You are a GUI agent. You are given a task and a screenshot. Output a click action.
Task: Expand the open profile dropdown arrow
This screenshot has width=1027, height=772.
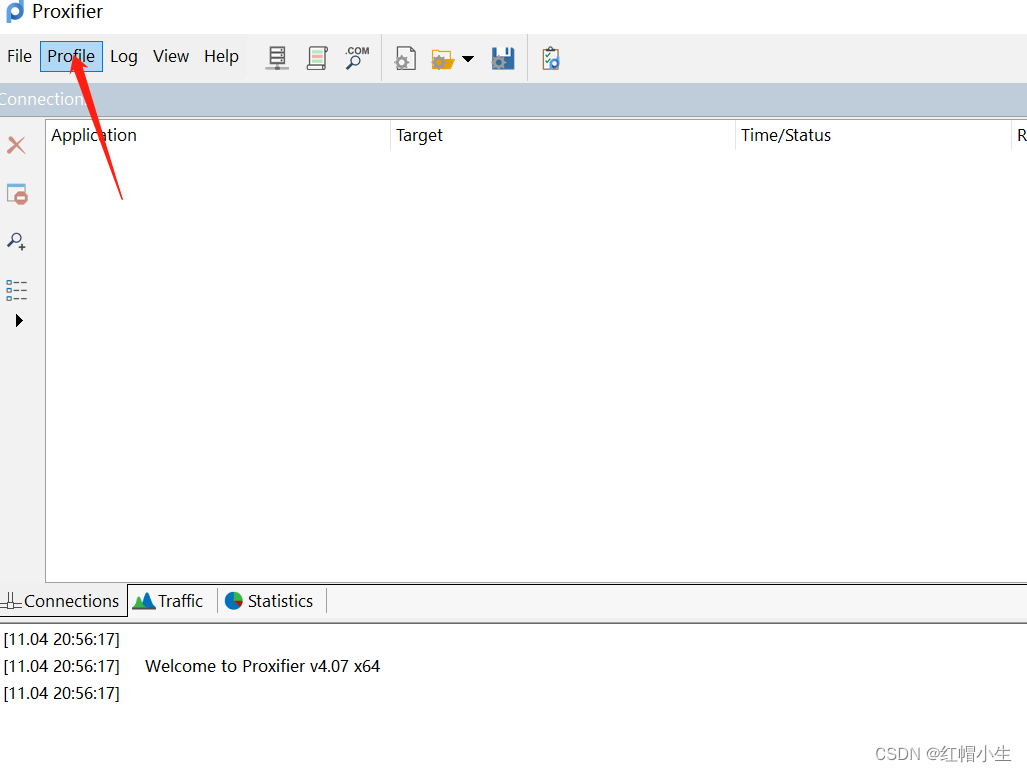(468, 59)
